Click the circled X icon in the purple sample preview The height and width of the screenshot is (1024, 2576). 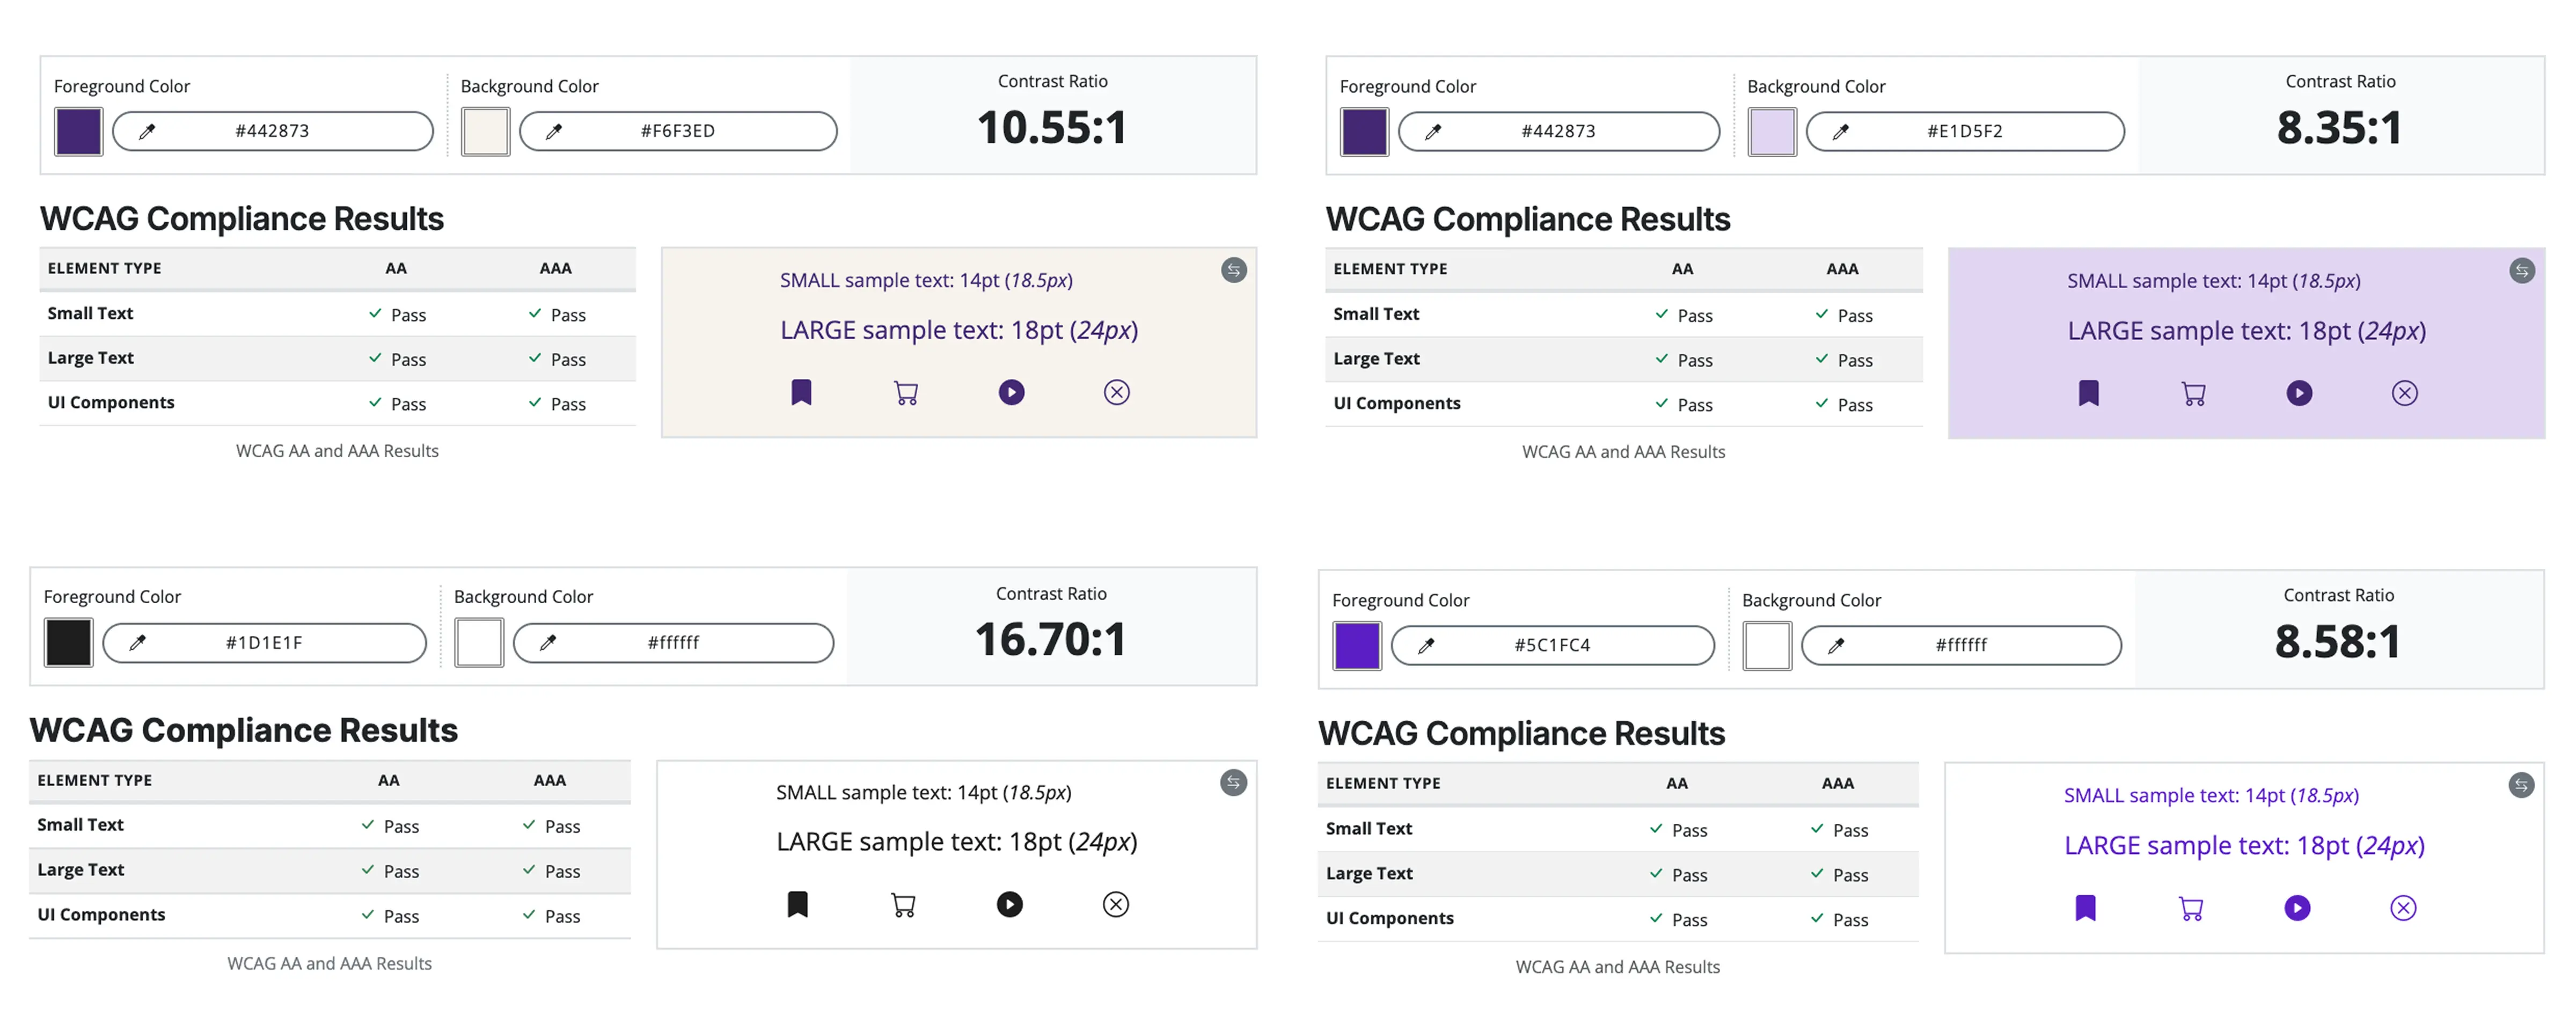click(2405, 908)
